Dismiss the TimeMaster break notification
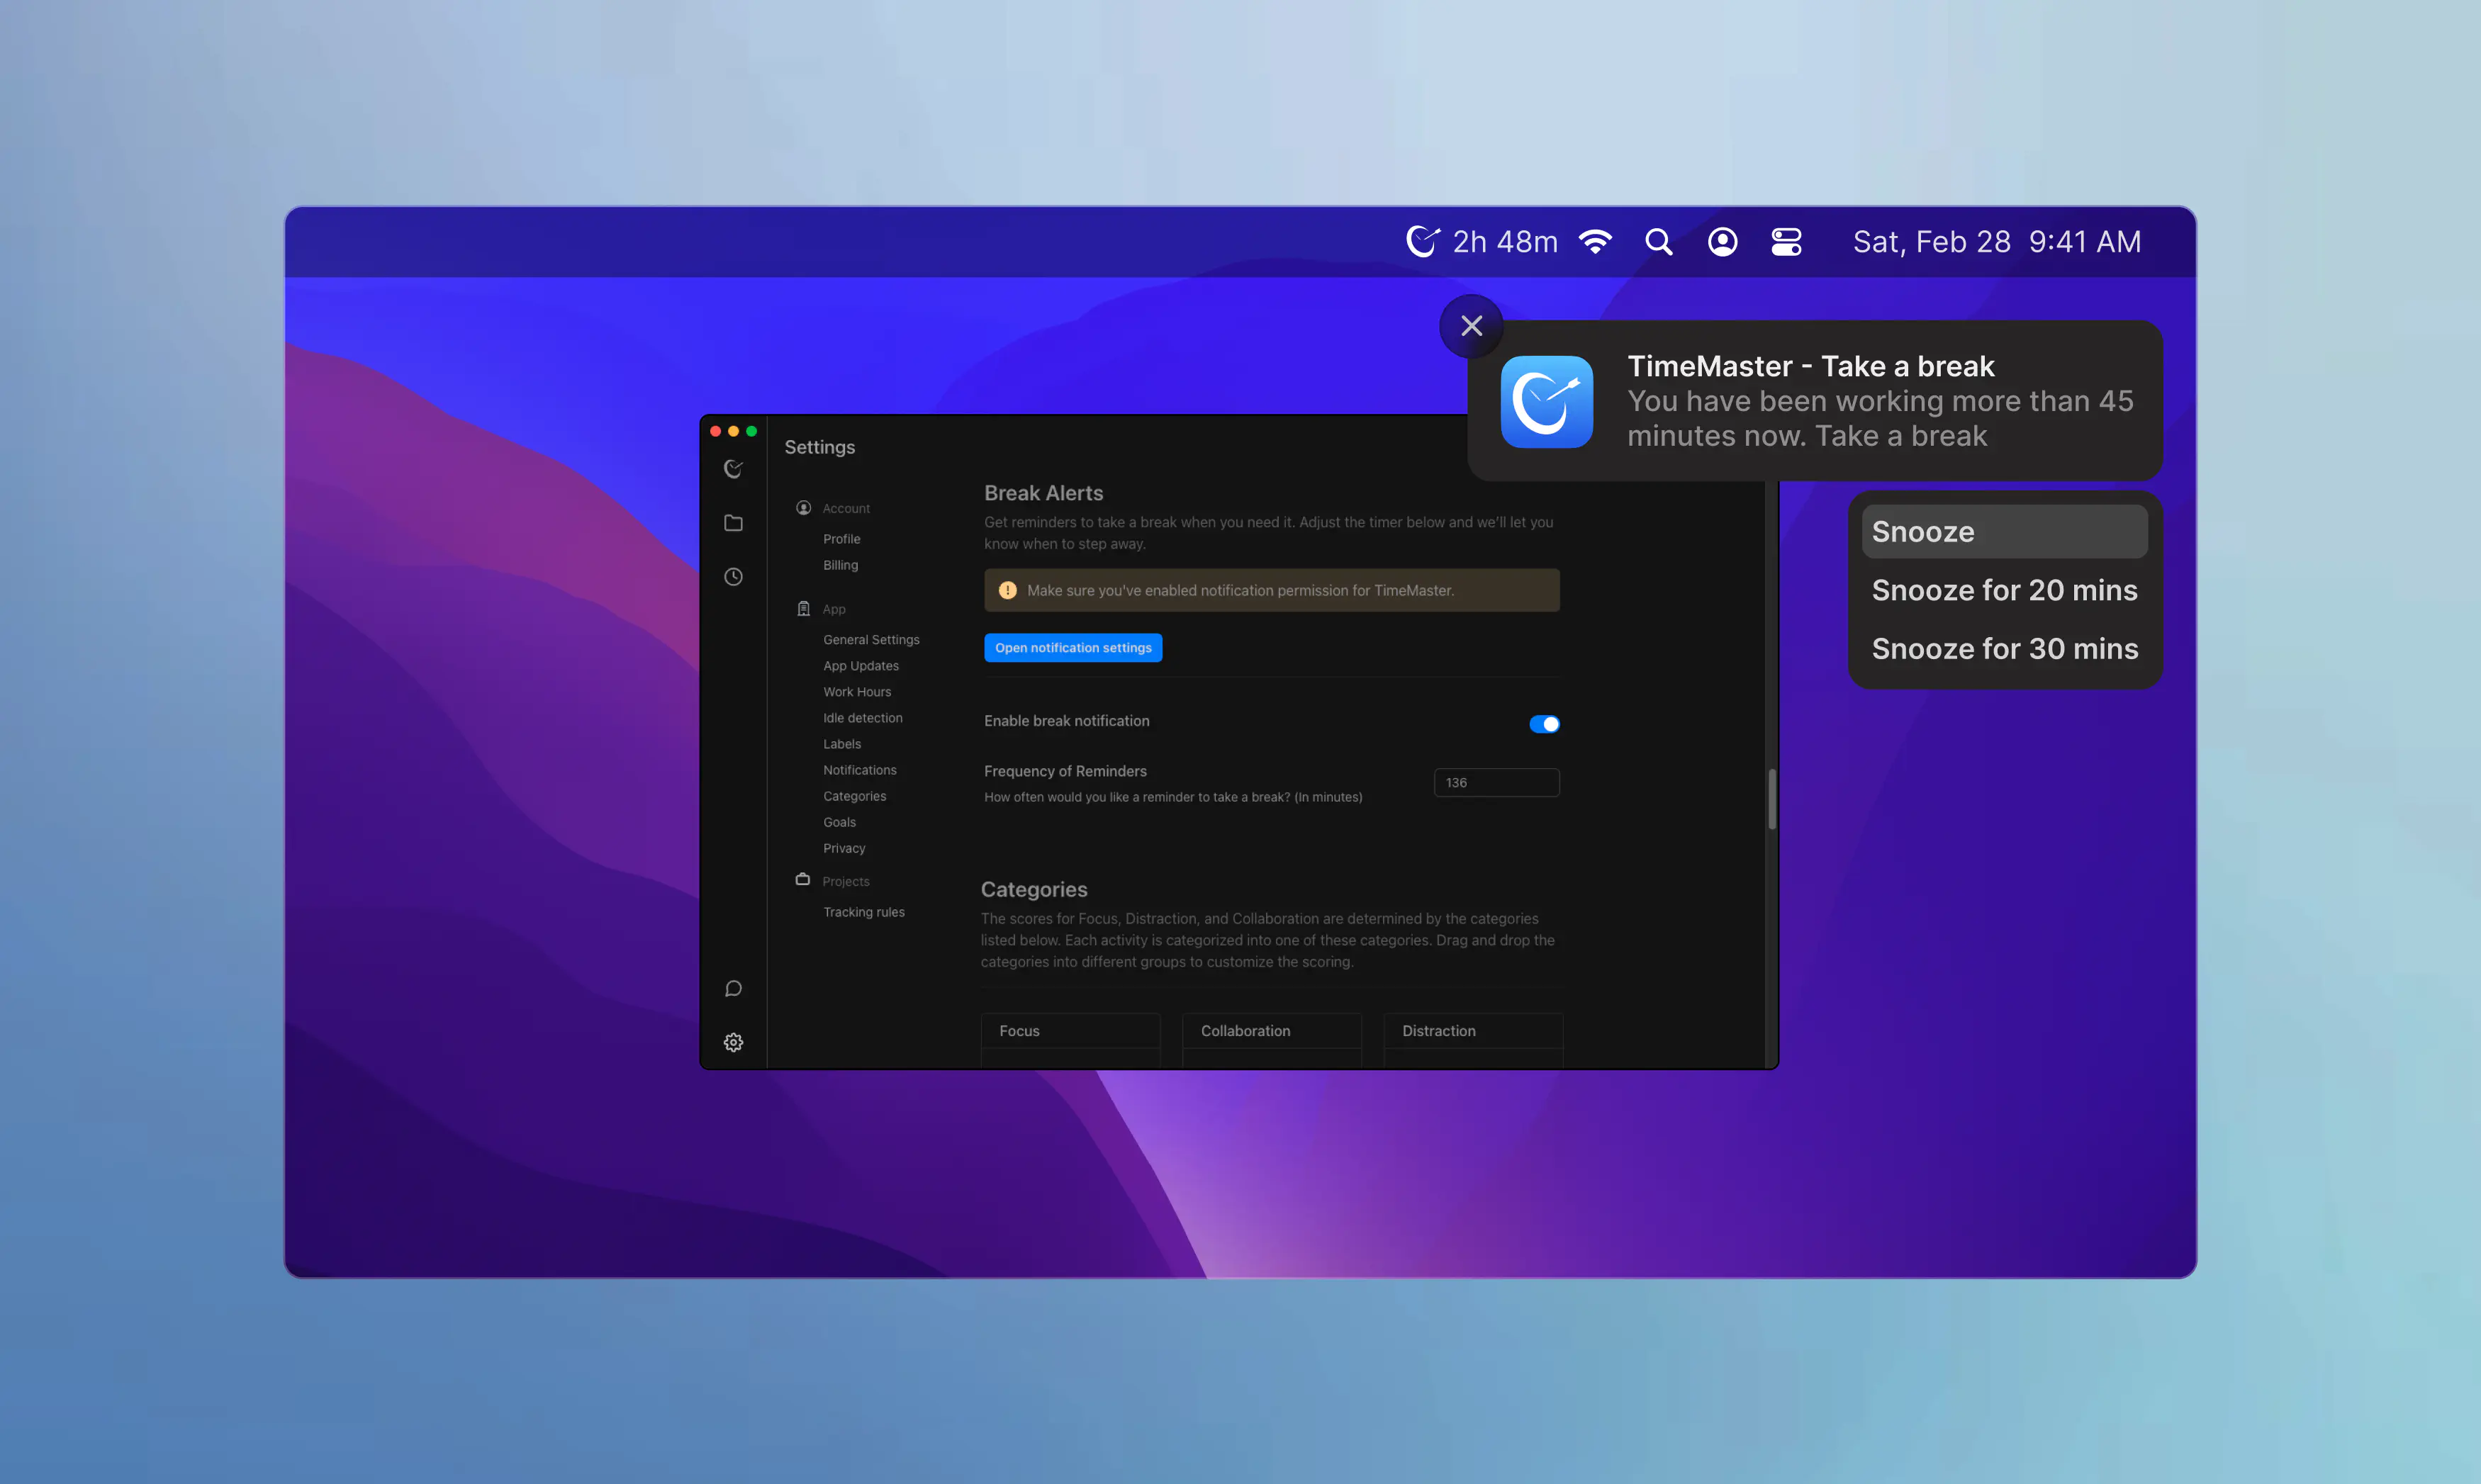2481x1484 pixels. [1471, 326]
